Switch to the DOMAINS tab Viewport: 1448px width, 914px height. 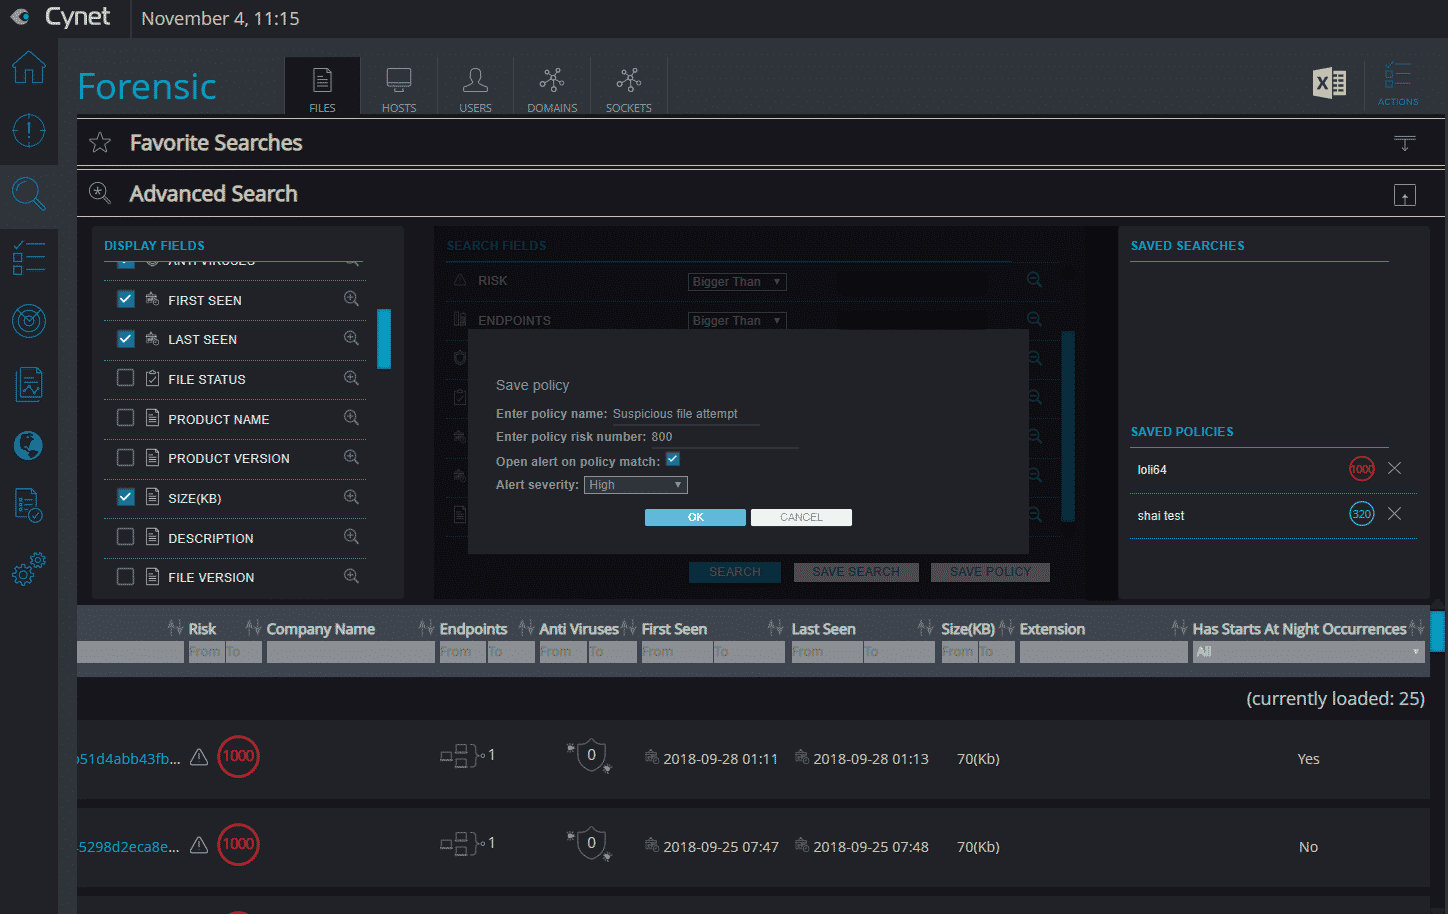(x=552, y=87)
